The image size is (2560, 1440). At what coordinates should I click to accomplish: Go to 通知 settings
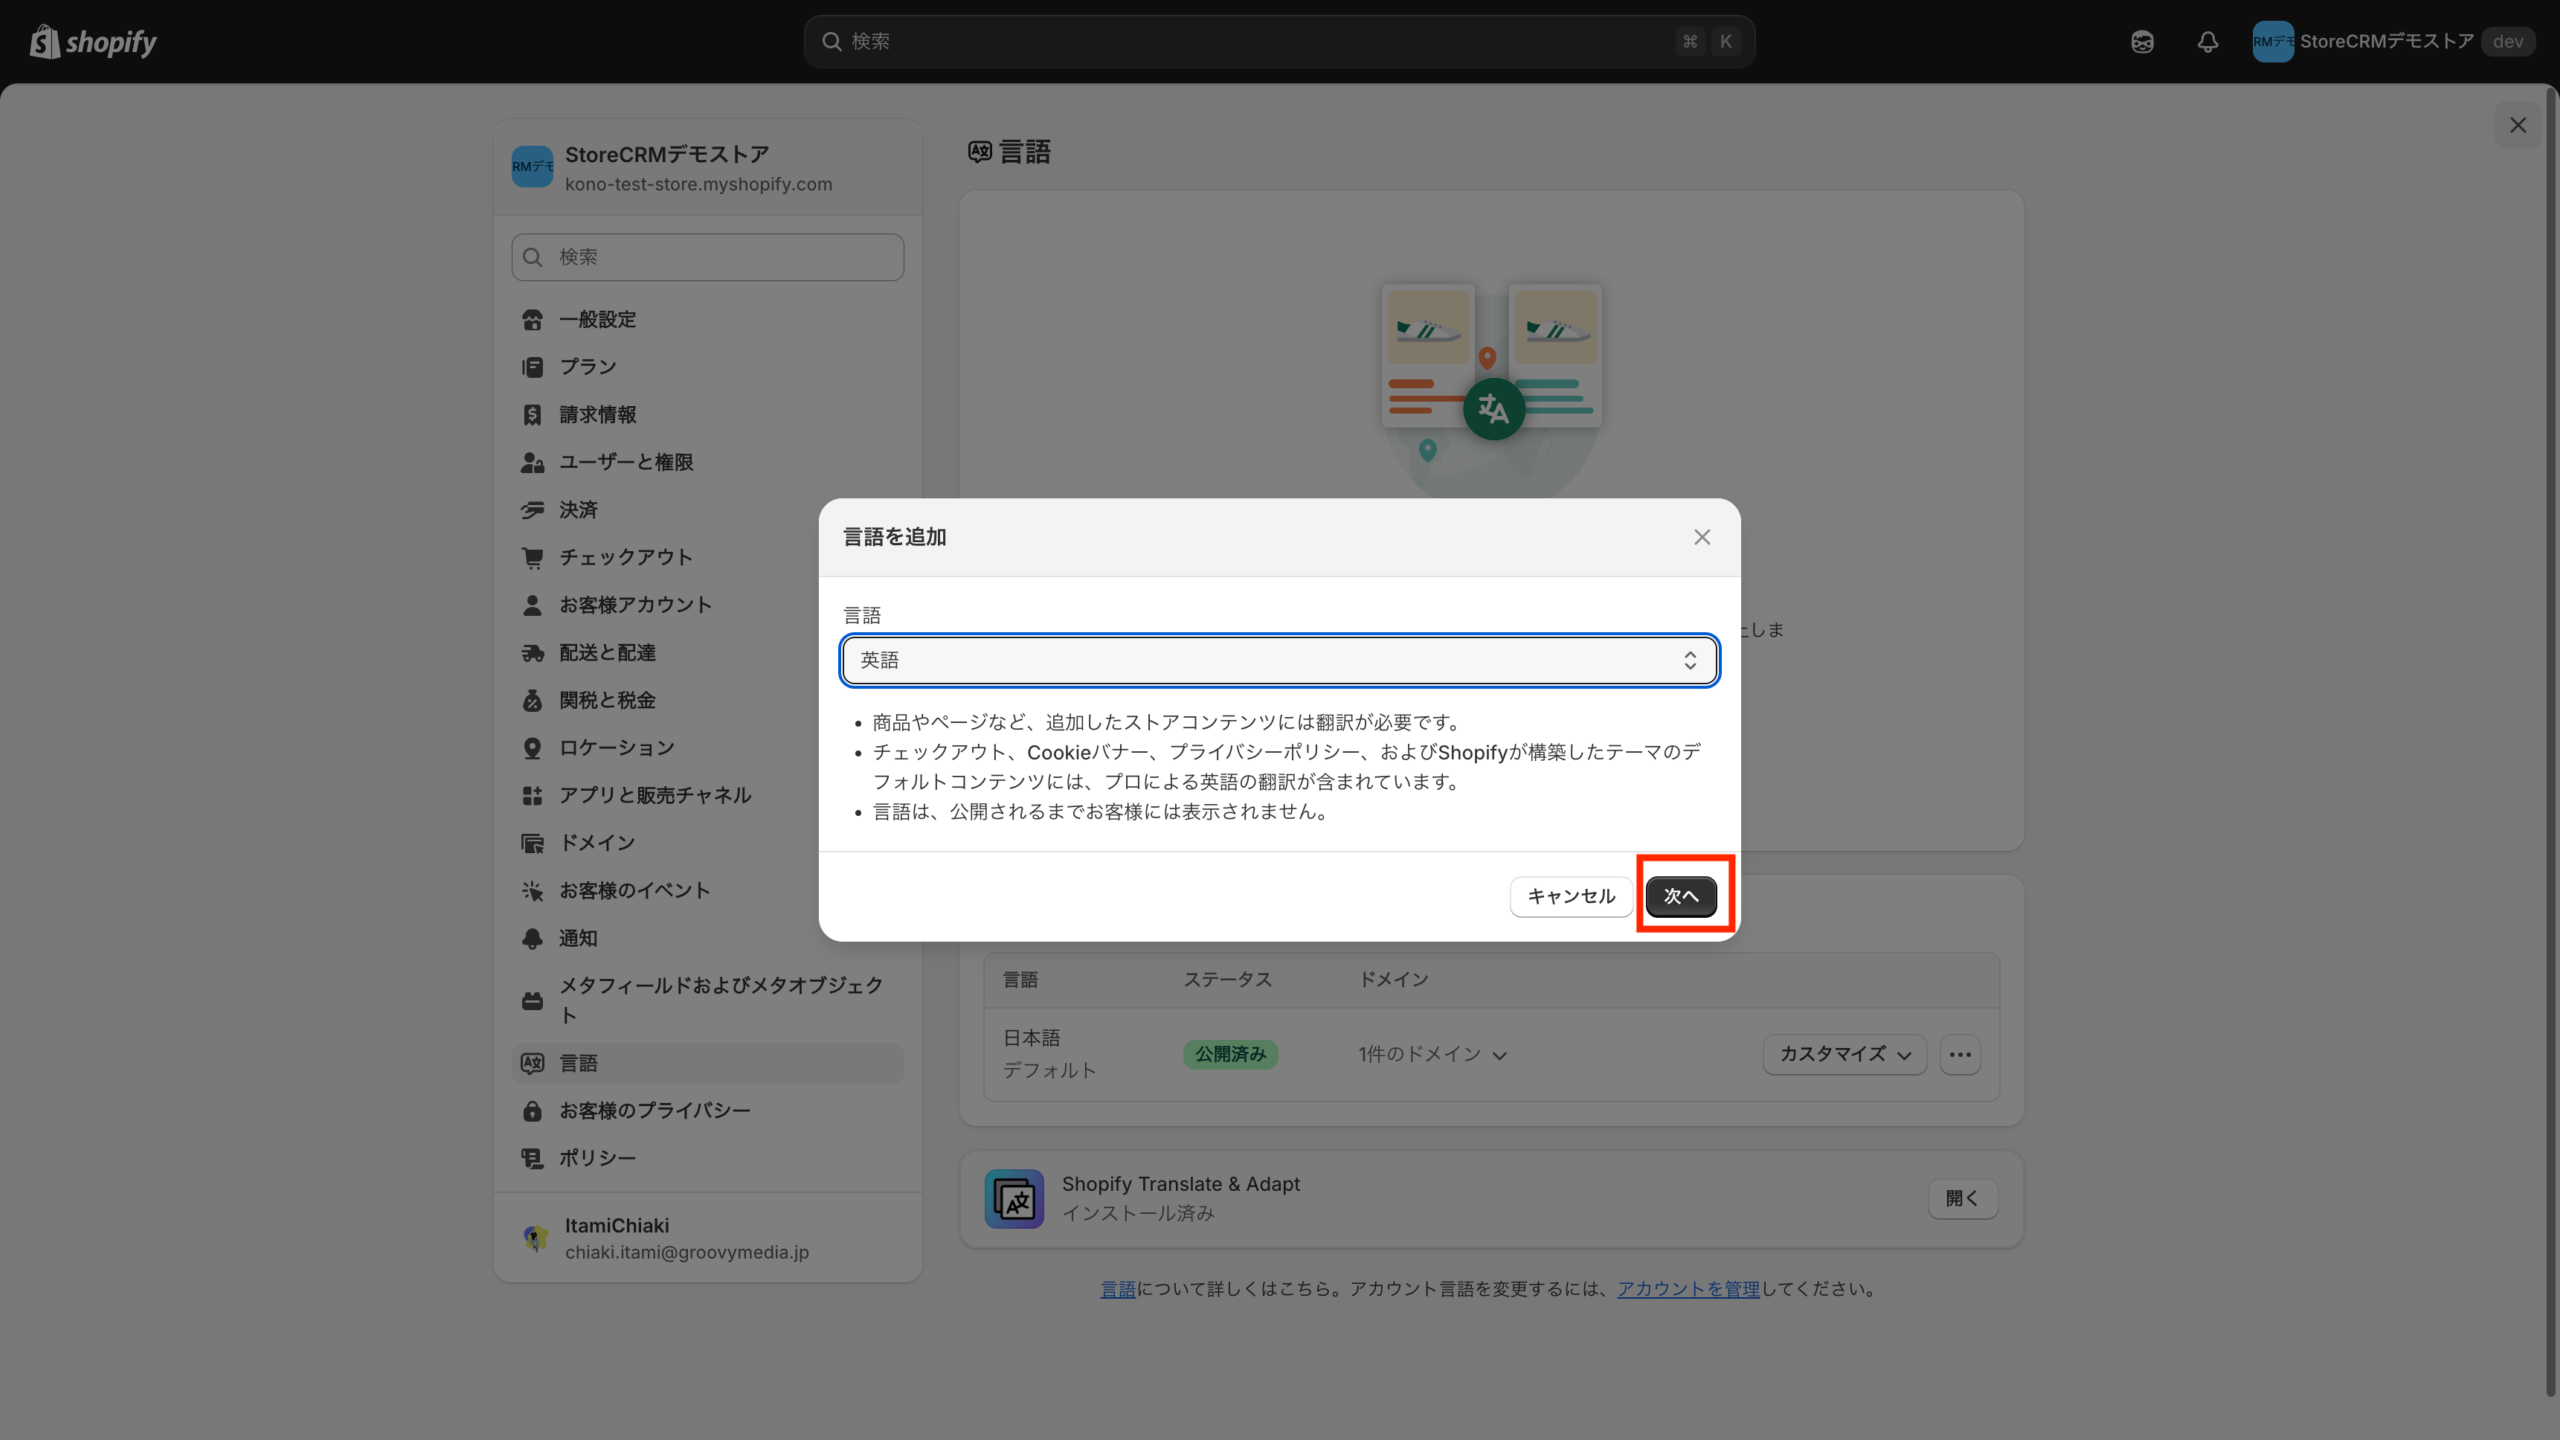click(578, 938)
